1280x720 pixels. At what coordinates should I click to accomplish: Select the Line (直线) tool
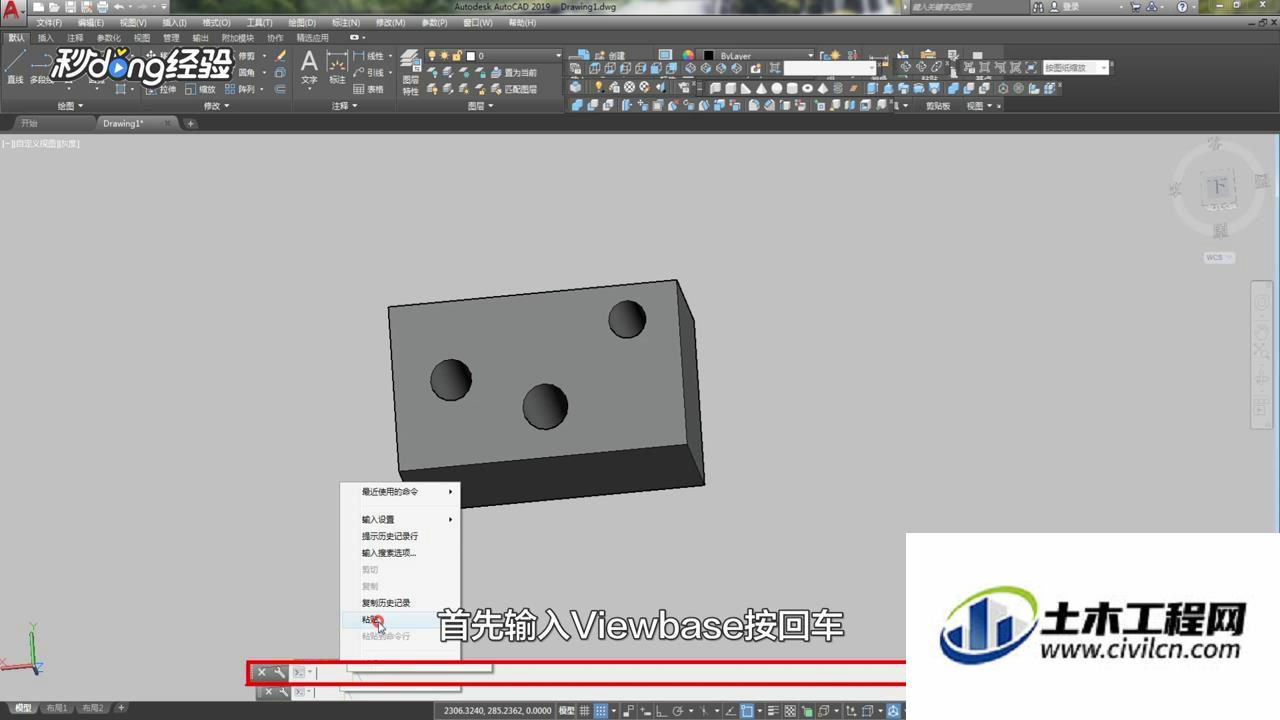[x=15, y=68]
